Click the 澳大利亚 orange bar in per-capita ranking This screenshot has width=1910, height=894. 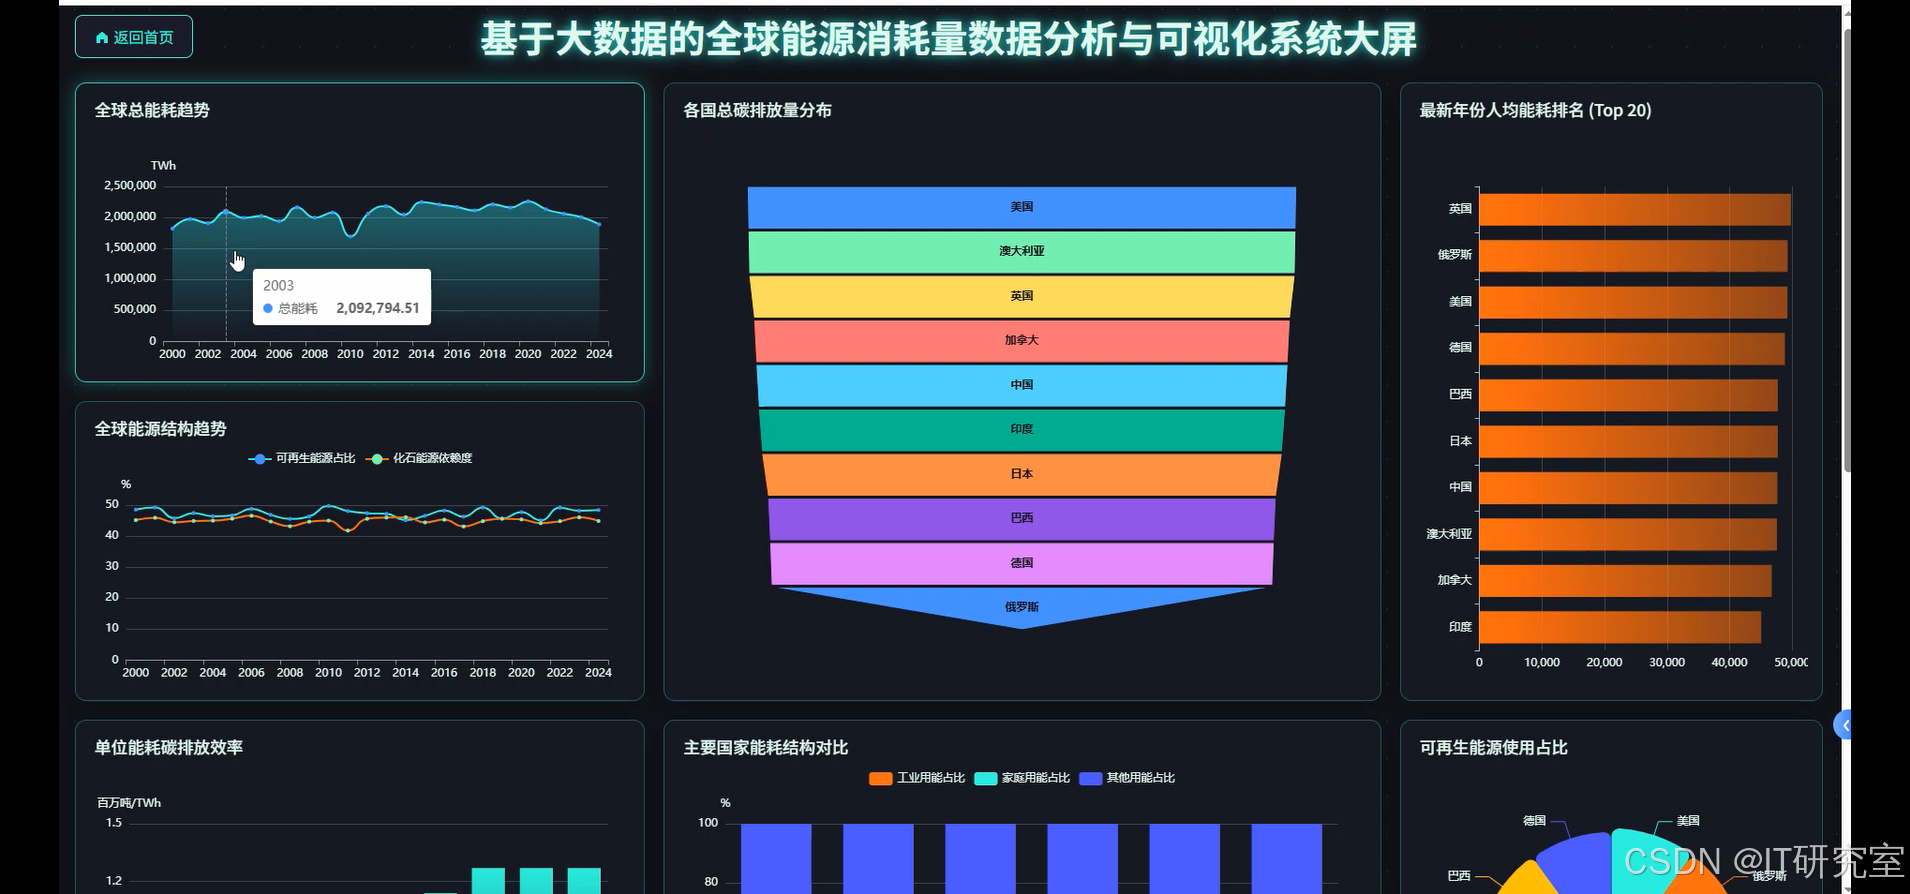(x=1628, y=534)
